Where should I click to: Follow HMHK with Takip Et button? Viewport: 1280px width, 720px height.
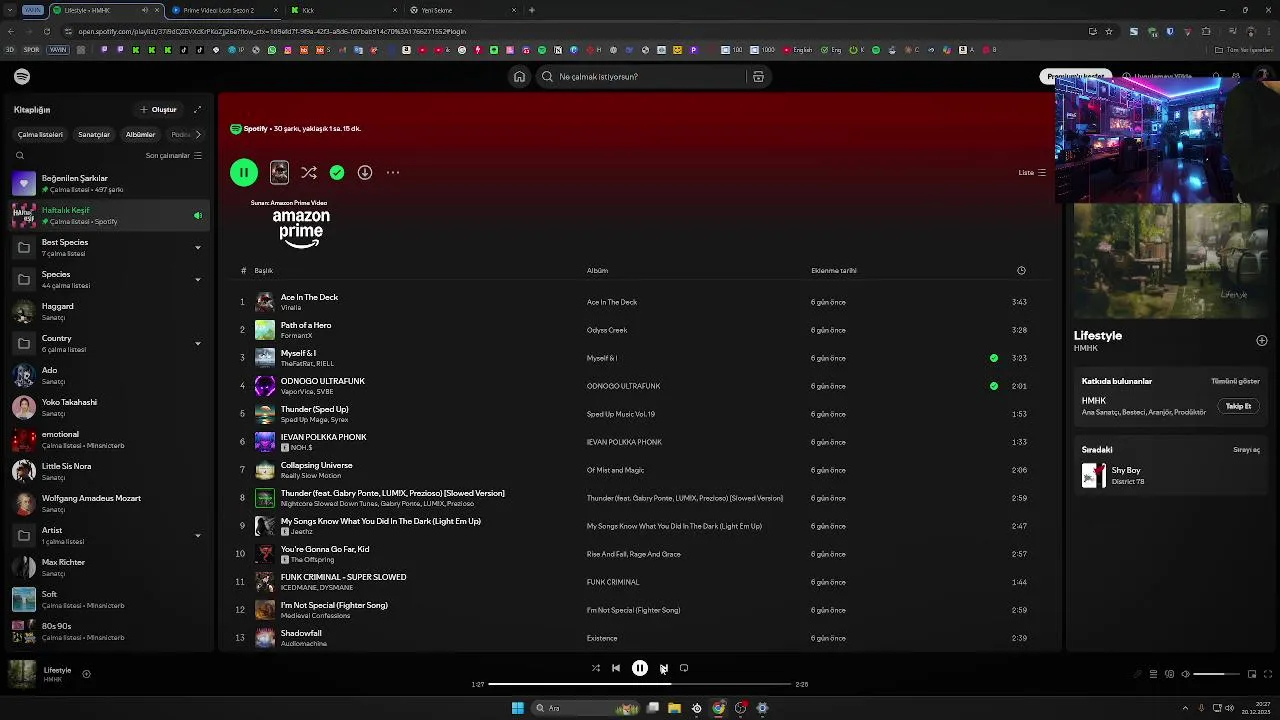[1238, 406]
